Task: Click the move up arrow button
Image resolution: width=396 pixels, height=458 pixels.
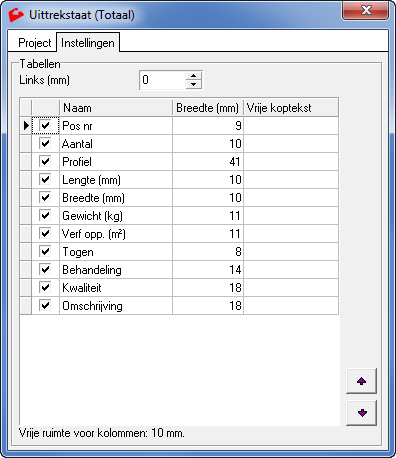Action: tap(361, 381)
